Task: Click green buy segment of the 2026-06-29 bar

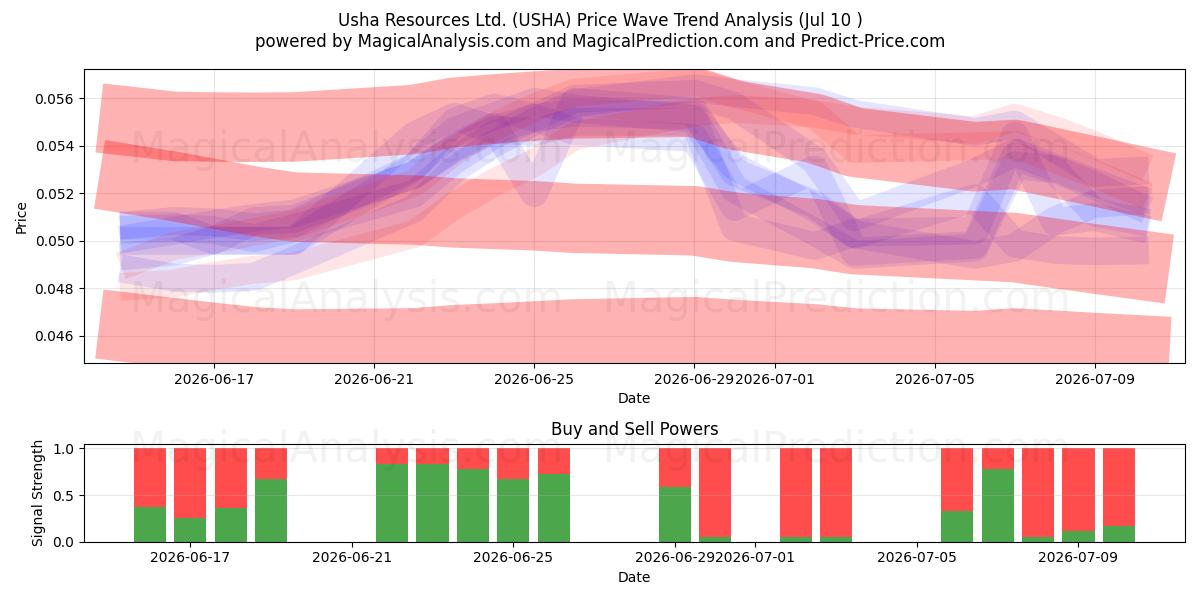Action: click(675, 514)
